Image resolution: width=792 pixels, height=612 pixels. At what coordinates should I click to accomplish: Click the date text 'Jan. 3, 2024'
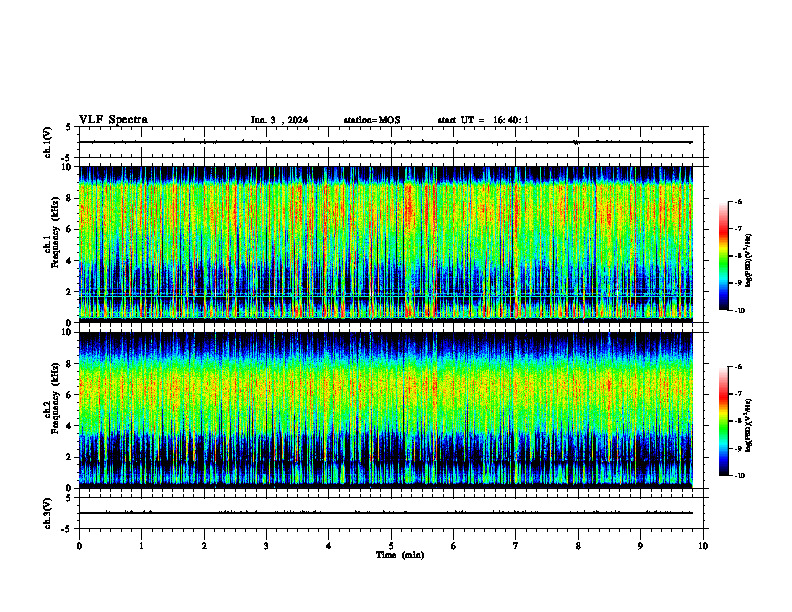click(x=279, y=120)
